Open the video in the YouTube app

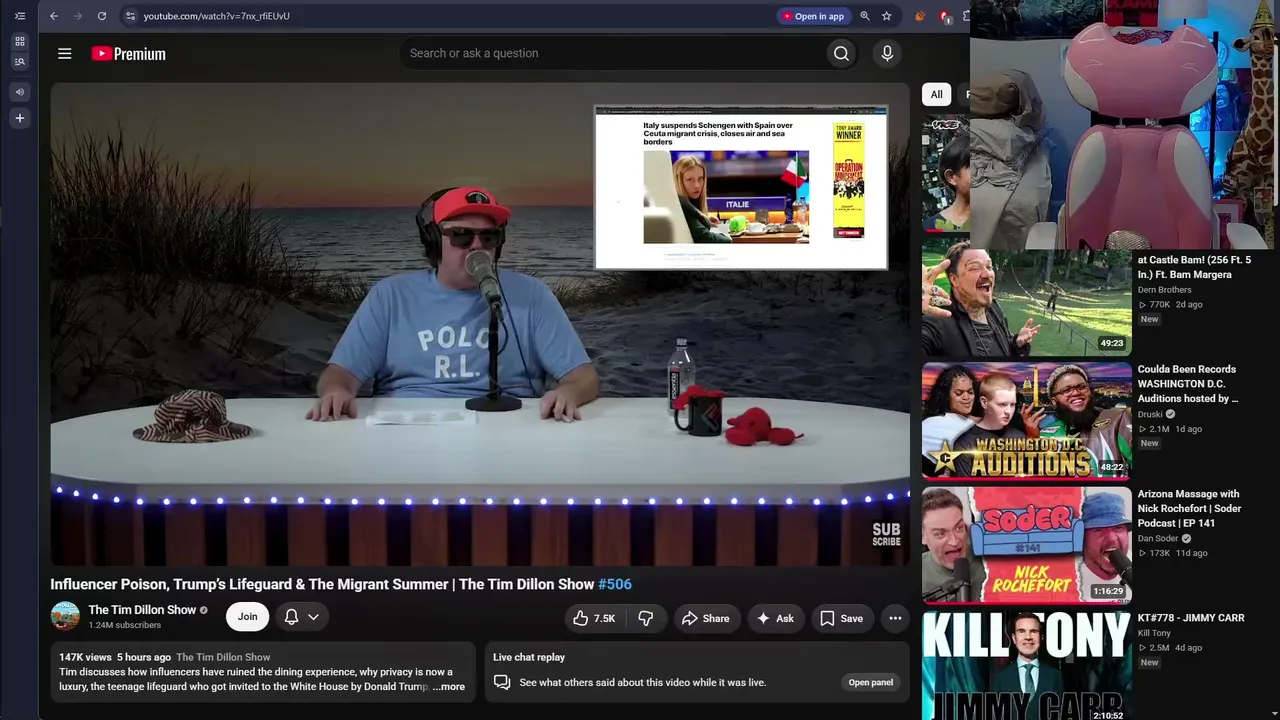click(x=814, y=16)
